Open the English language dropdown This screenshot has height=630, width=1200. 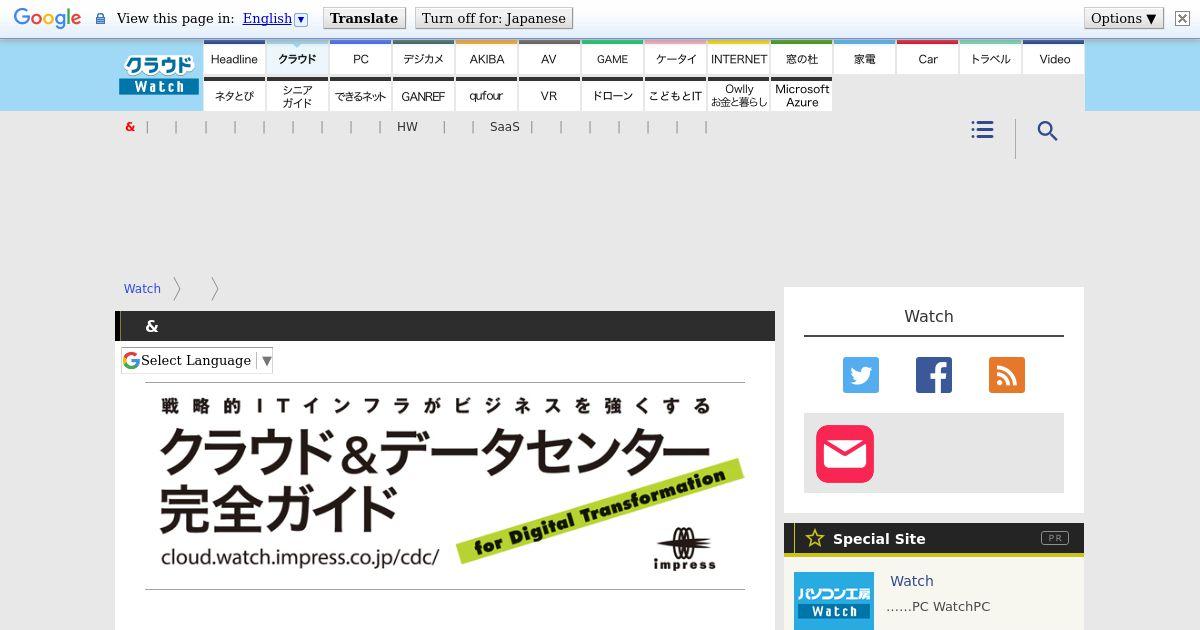pyautogui.click(x=275, y=18)
